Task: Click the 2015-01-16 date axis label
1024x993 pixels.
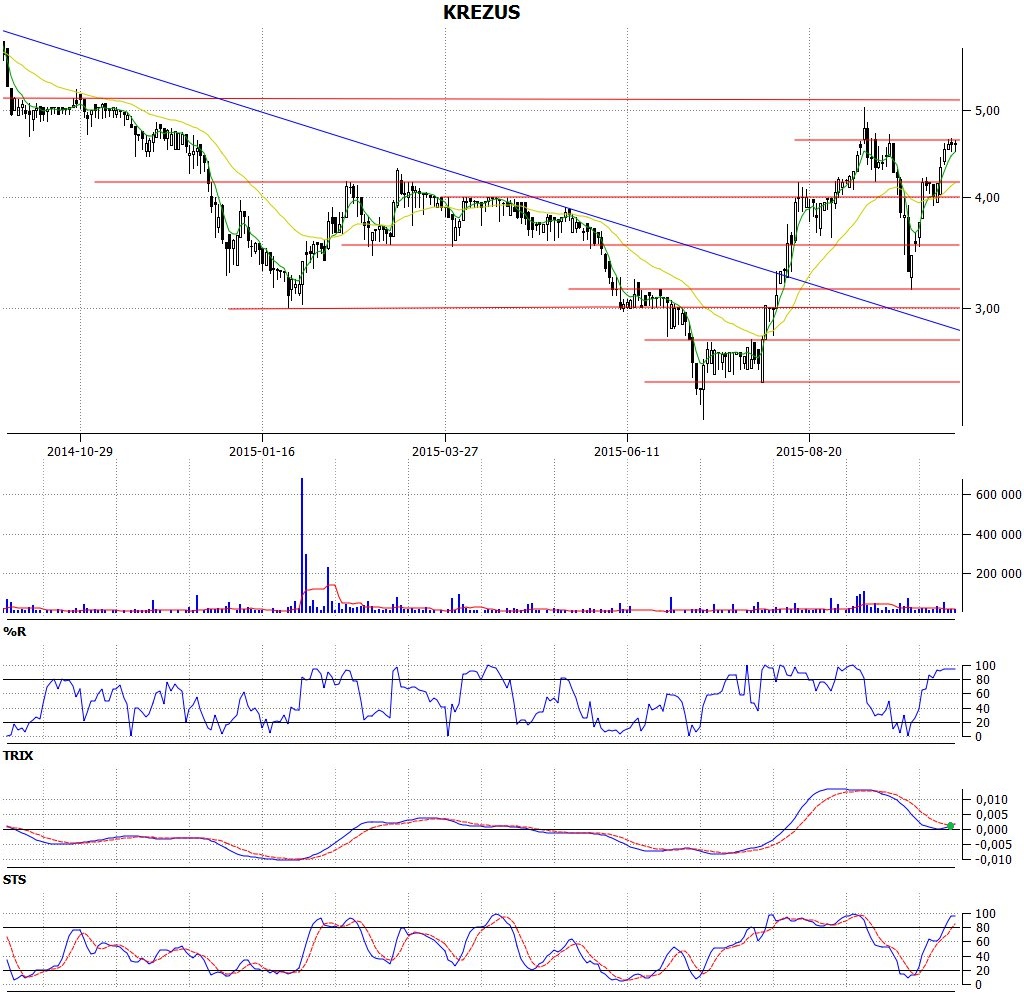Action: 262,451
